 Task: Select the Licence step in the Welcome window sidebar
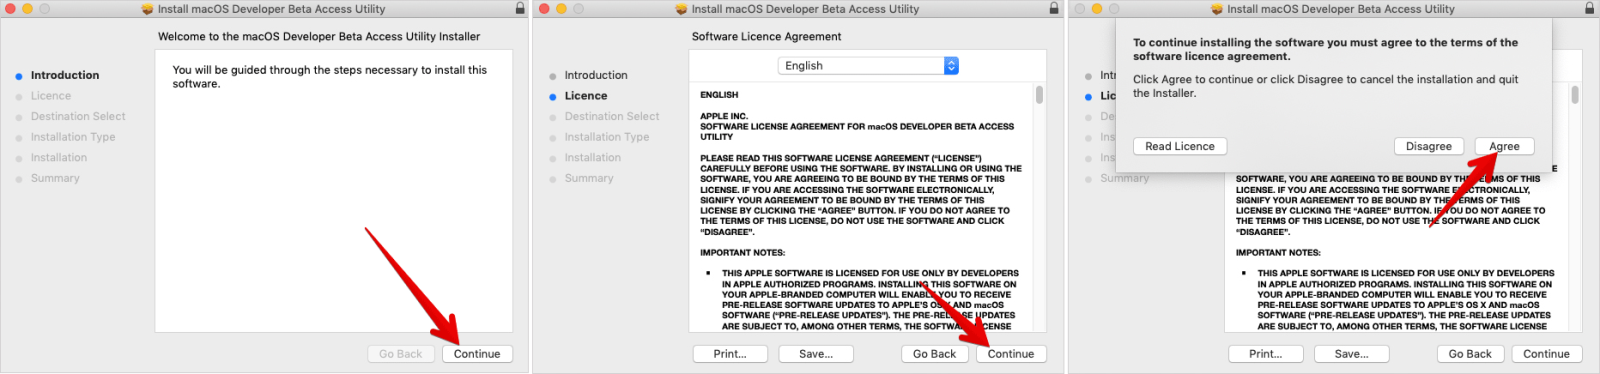tap(51, 96)
